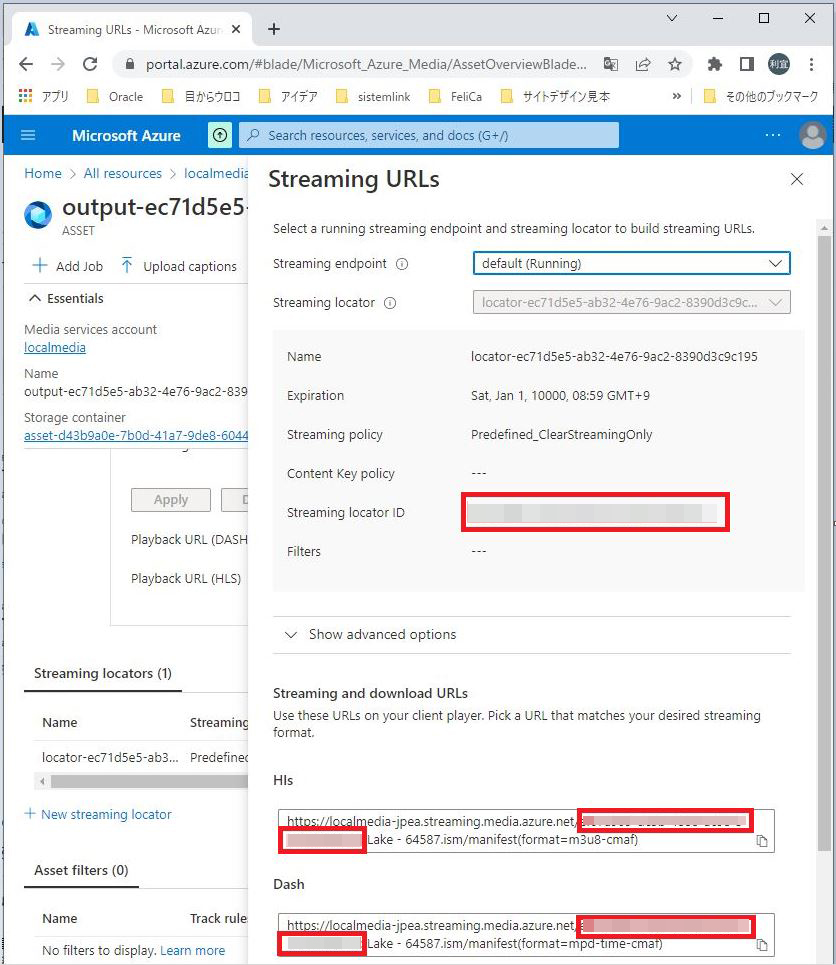Click the tab search chevron
The width and height of the screenshot is (836, 965).
[x=672, y=18]
